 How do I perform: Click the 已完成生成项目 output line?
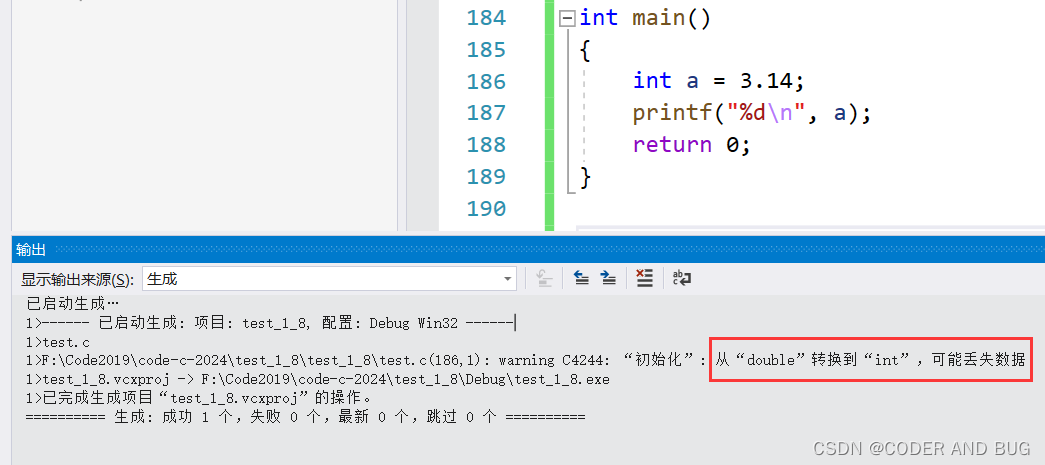click(x=199, y=398)
